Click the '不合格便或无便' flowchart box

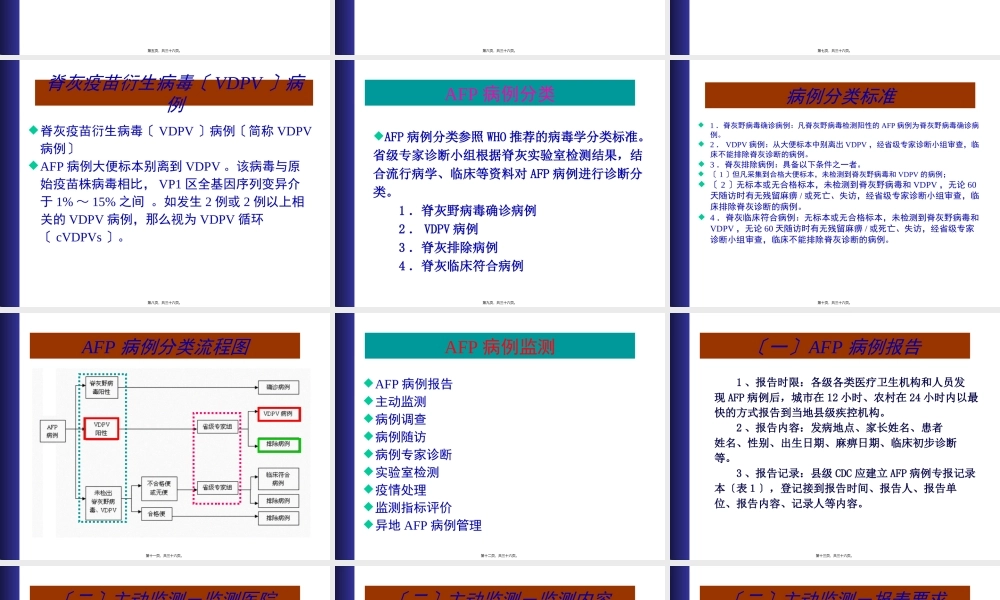point(159,488)
